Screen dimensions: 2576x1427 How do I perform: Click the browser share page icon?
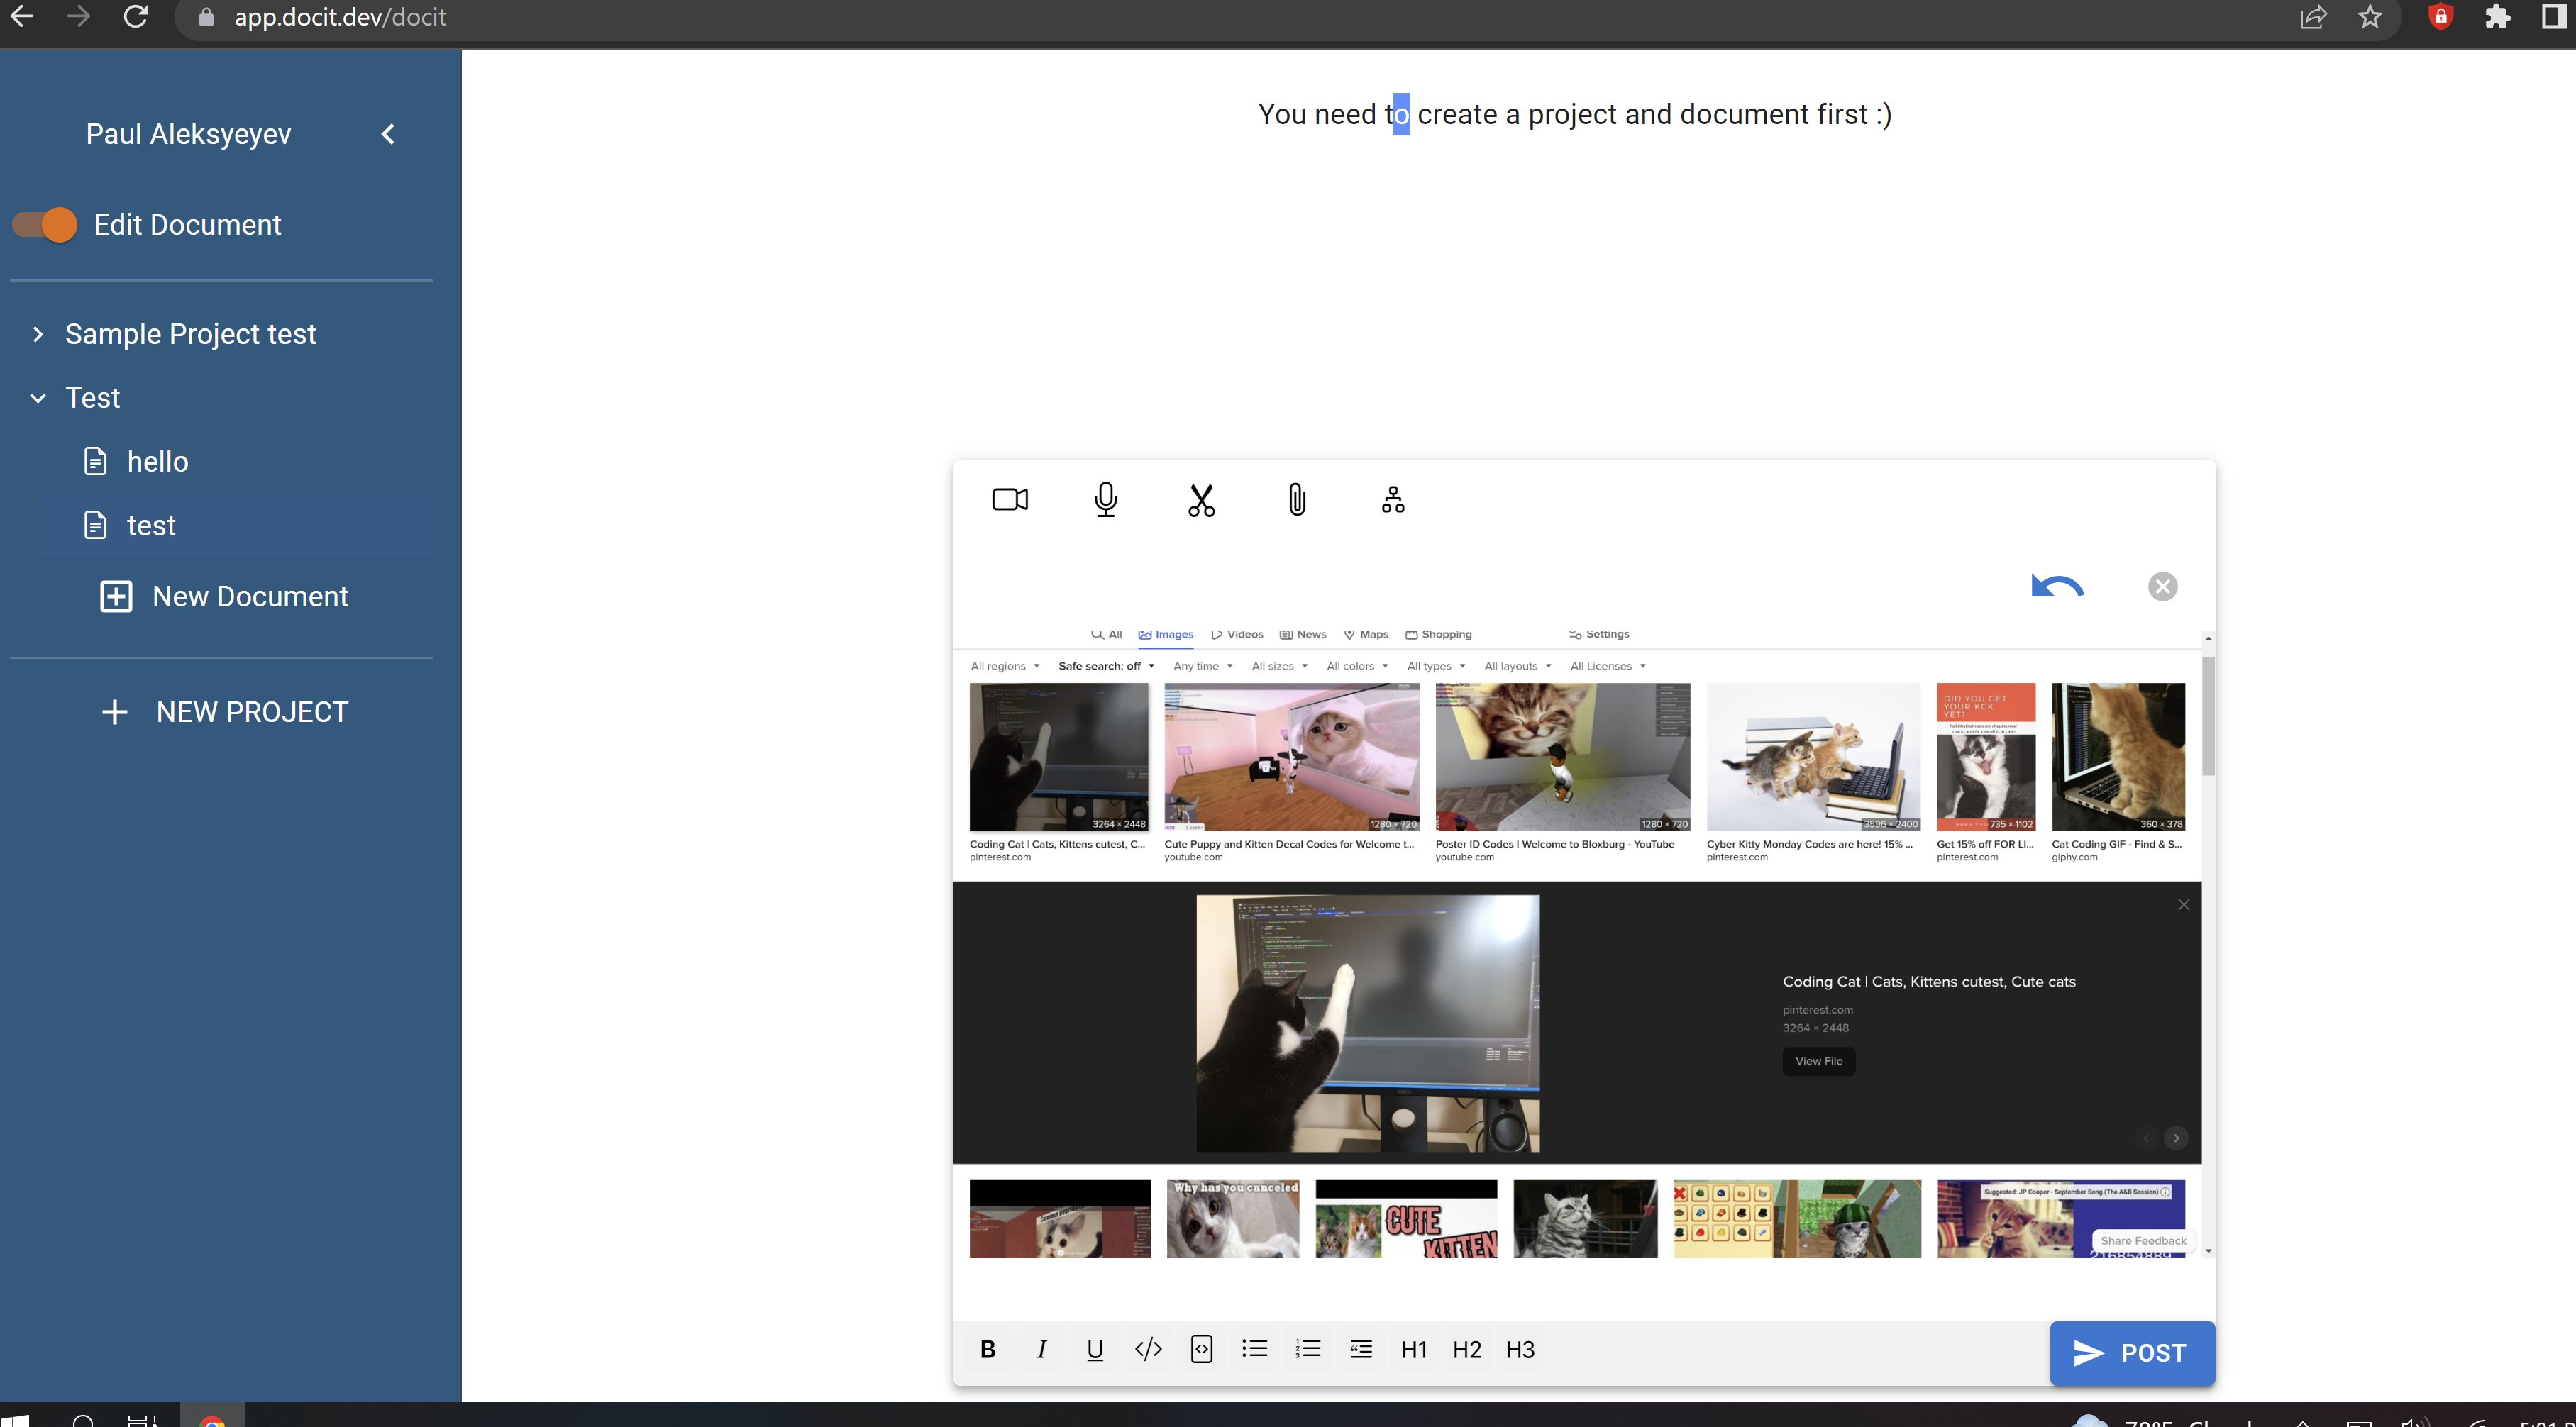(x=2313, y=17)
